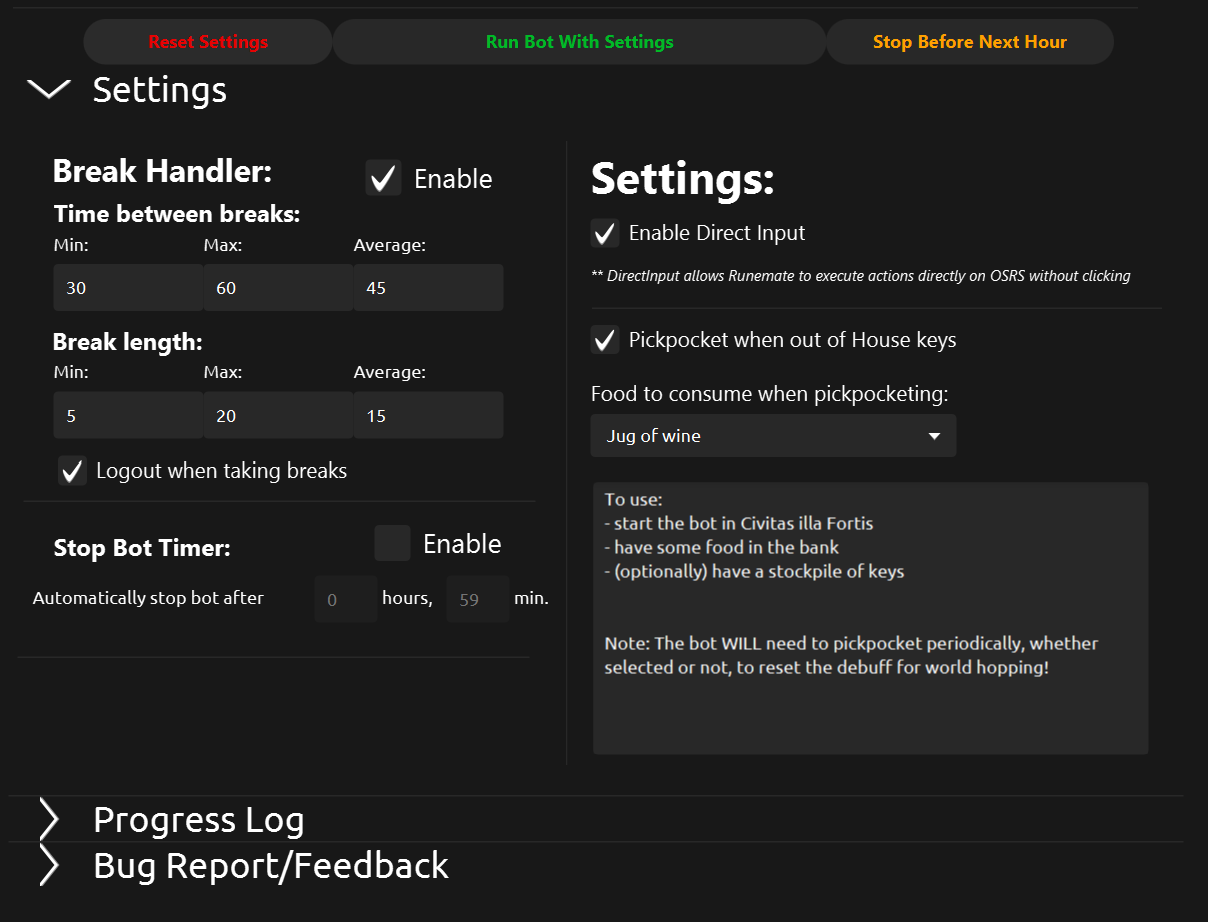This screenshot has width=1208, height=922.
Task: Uncheck Enable Direct Input
Action: click(x=605, y=233)
